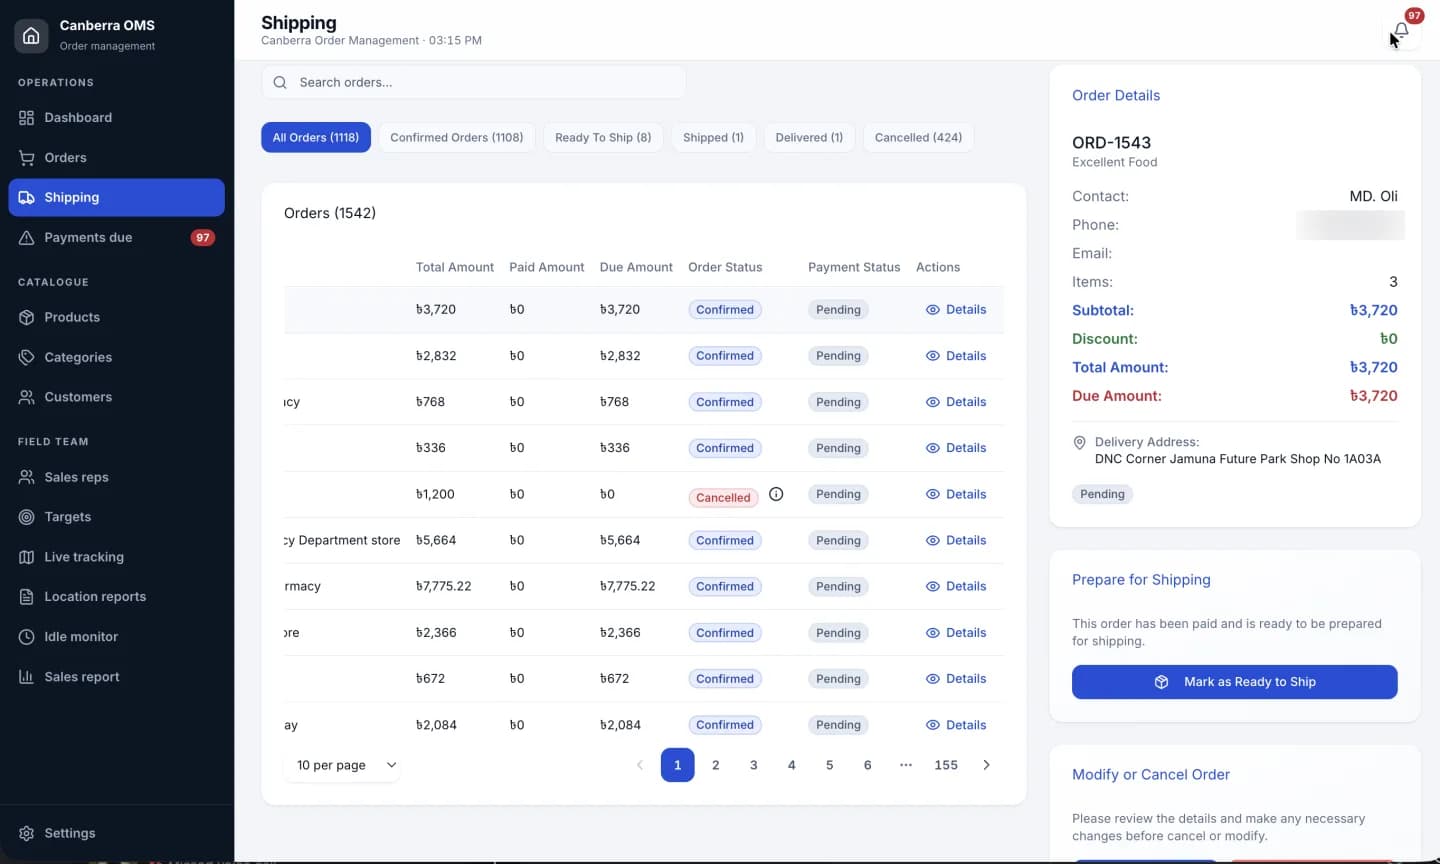Image resolution: width=1440 pixels, height=864 pixels.
Task: Switch to Confirmed Orders (1108) tab
Action: tap(457, 138)
